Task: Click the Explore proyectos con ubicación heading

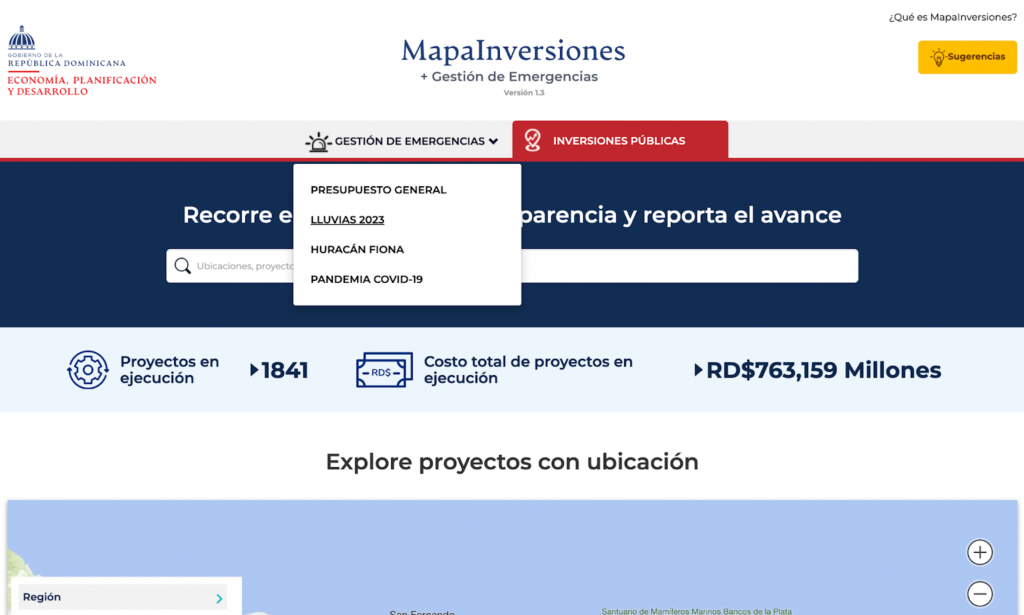Action: (x=512, y=462)
